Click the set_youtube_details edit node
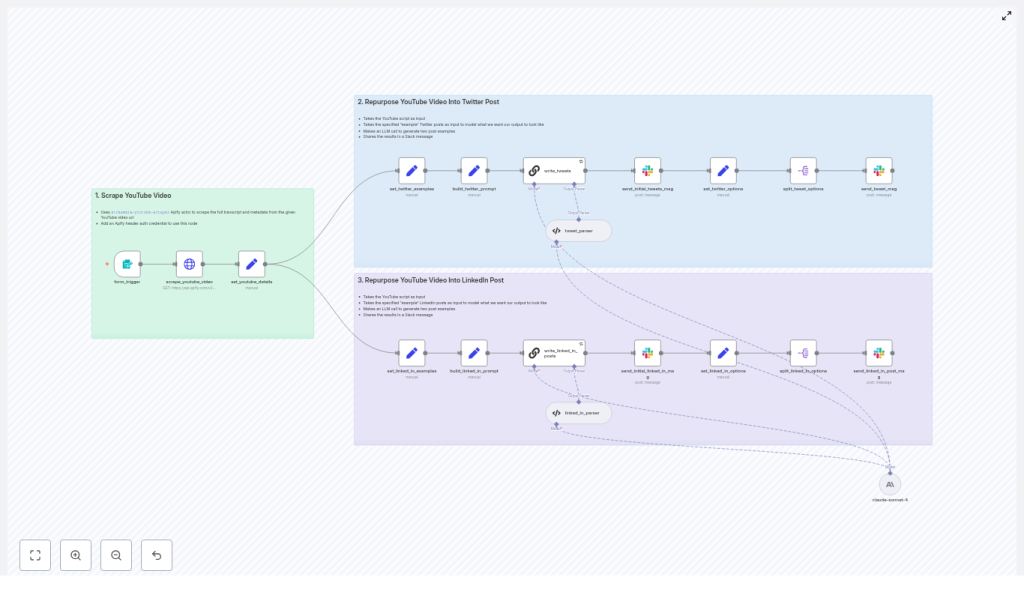This screenshot has height=610, width=1024. click(x=252, y=264)
